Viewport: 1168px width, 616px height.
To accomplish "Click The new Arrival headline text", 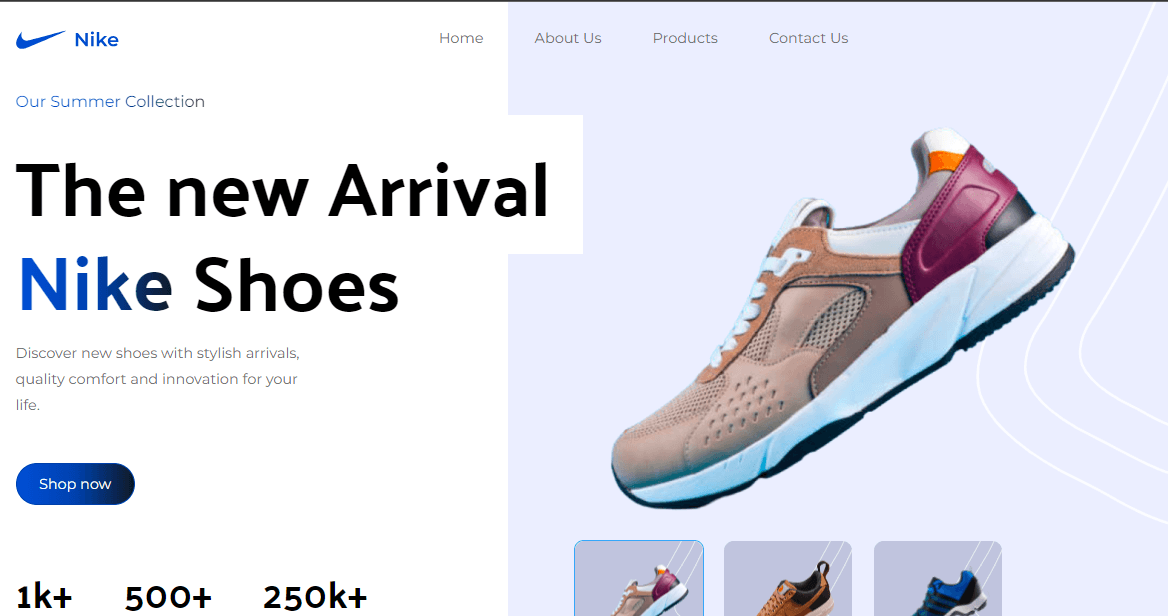I will click(282, 191).
